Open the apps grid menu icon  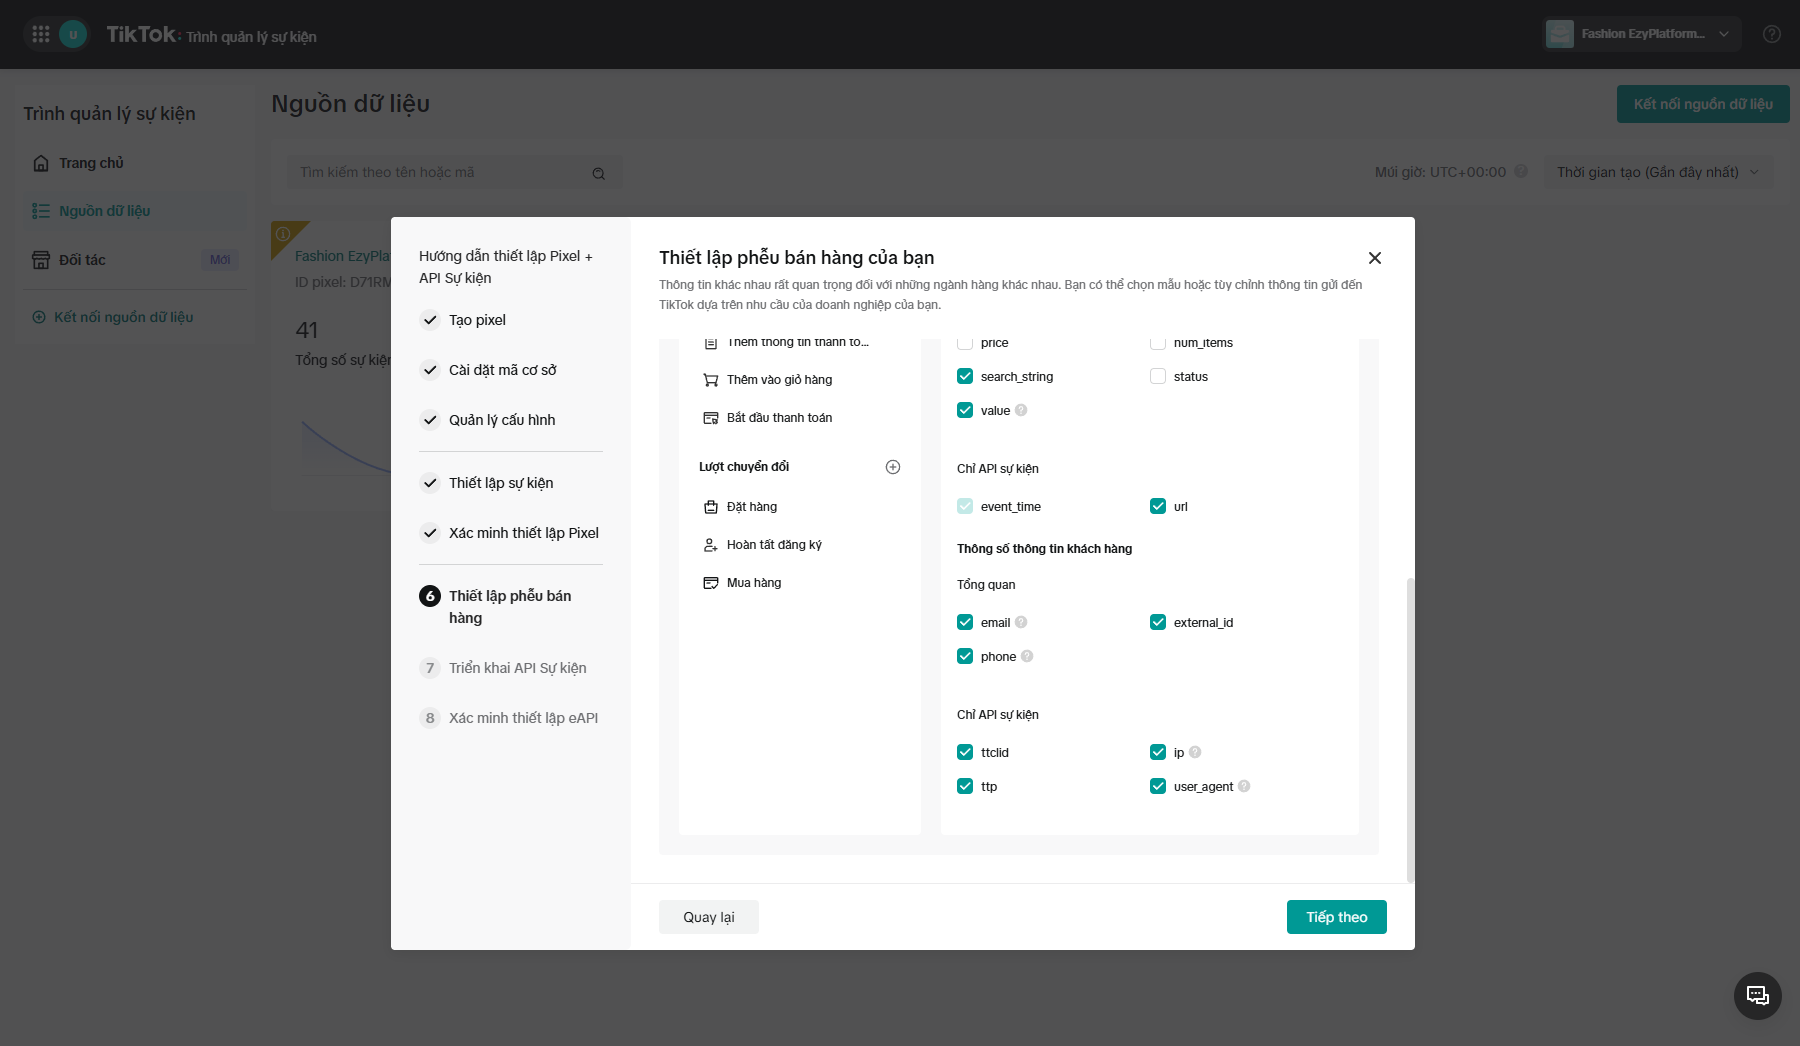(41, 34)
